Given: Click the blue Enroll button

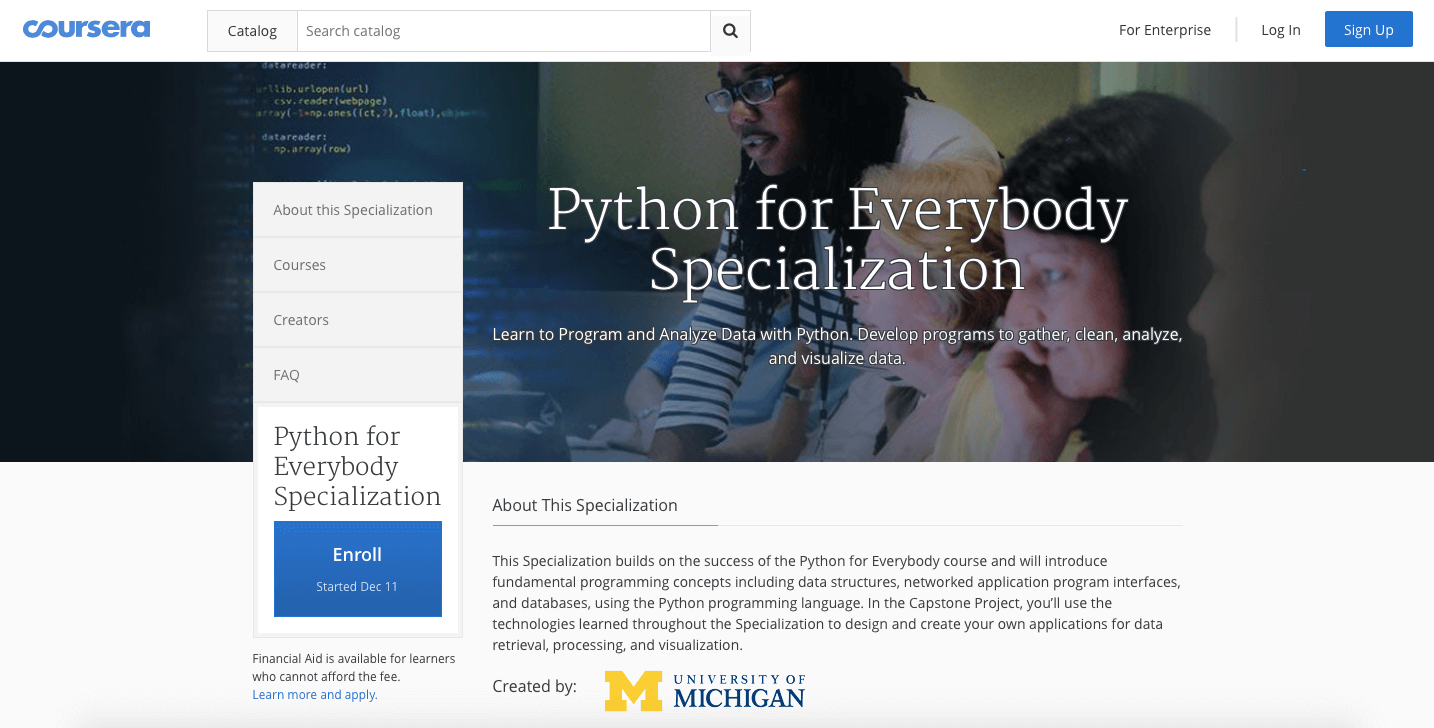Looking at the screenshot, I should (x=358, y=568).
